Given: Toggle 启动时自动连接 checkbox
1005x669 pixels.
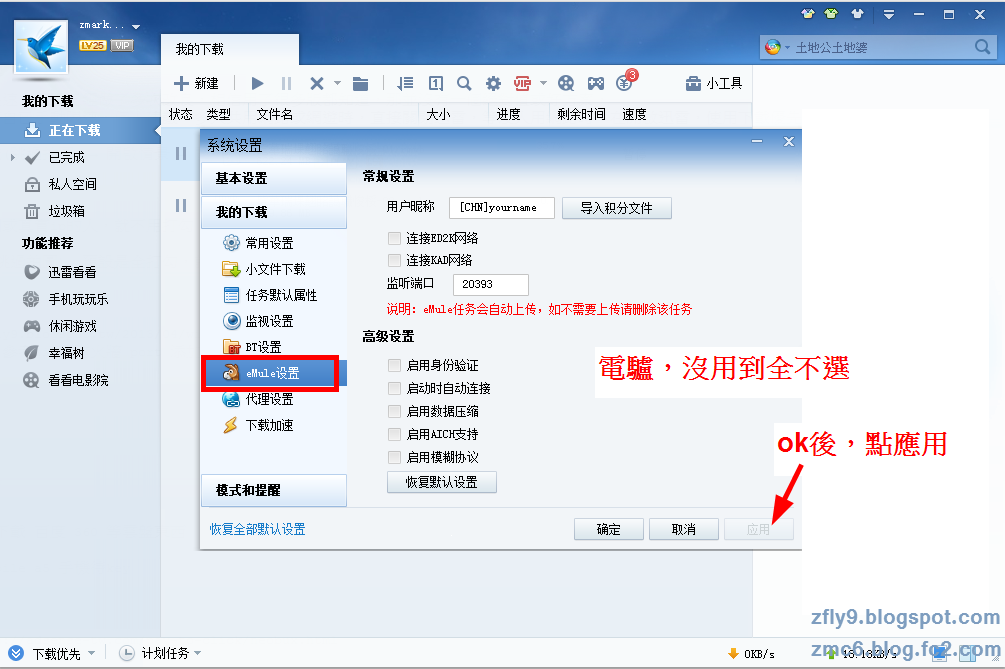Looking at the screenshot, I should point(394,388).
